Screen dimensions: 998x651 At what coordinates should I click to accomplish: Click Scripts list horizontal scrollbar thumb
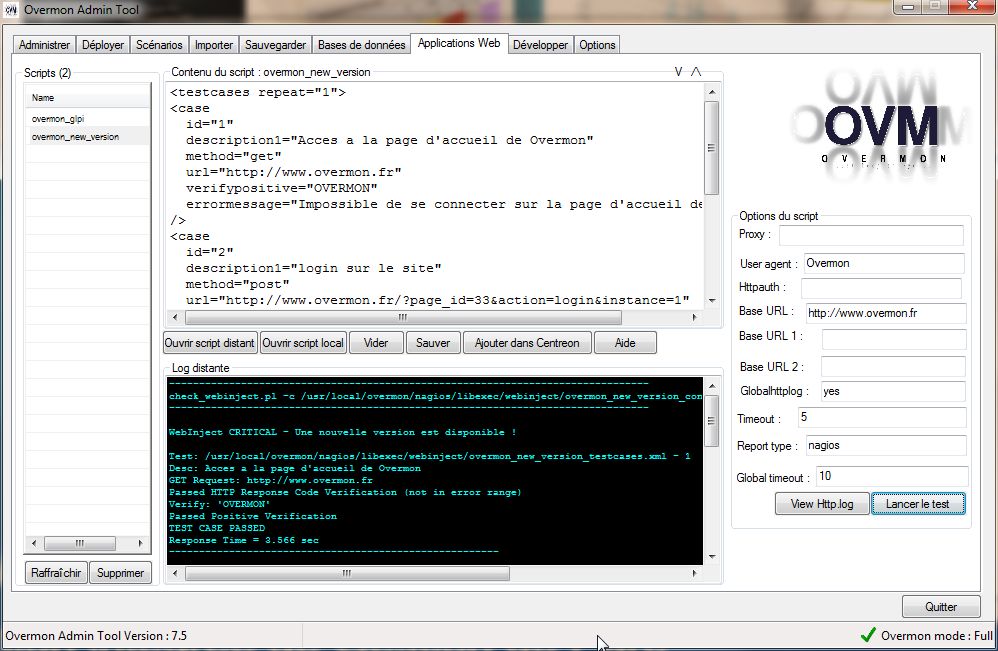(x=80, y=543)
